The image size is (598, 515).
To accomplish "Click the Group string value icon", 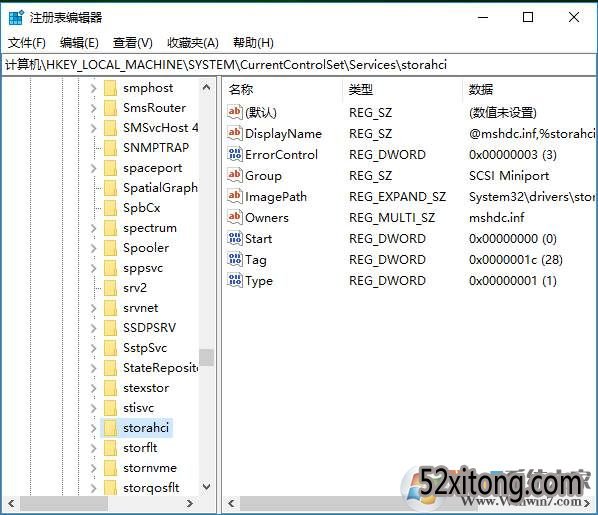I will 235,174.
